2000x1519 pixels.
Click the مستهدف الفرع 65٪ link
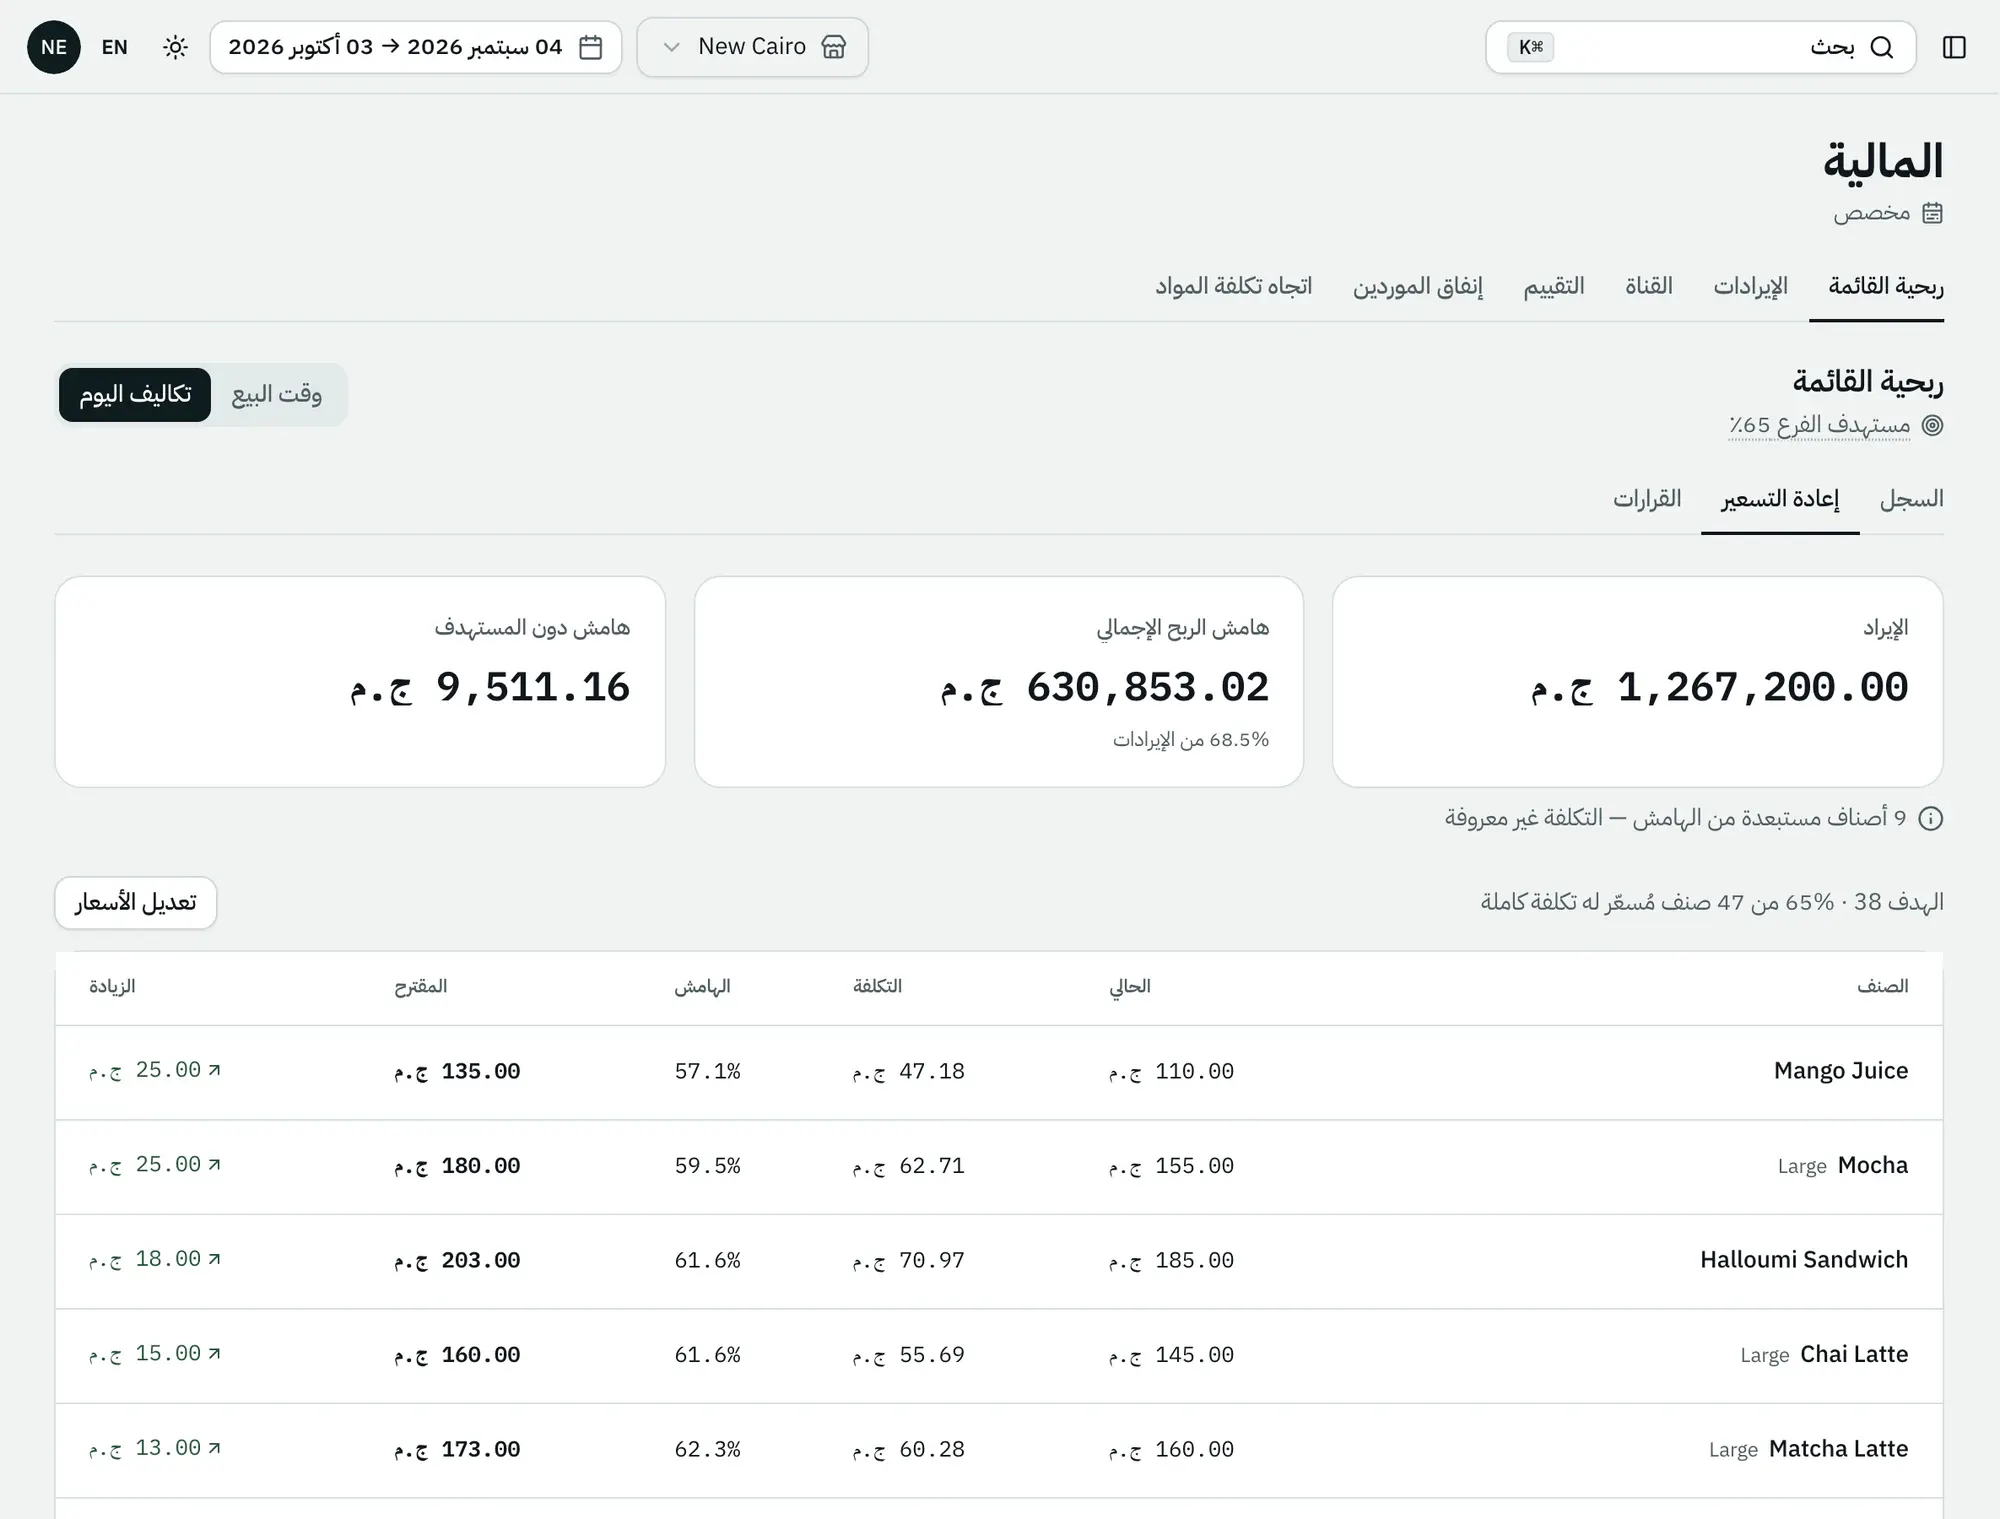click(1819, 426)
